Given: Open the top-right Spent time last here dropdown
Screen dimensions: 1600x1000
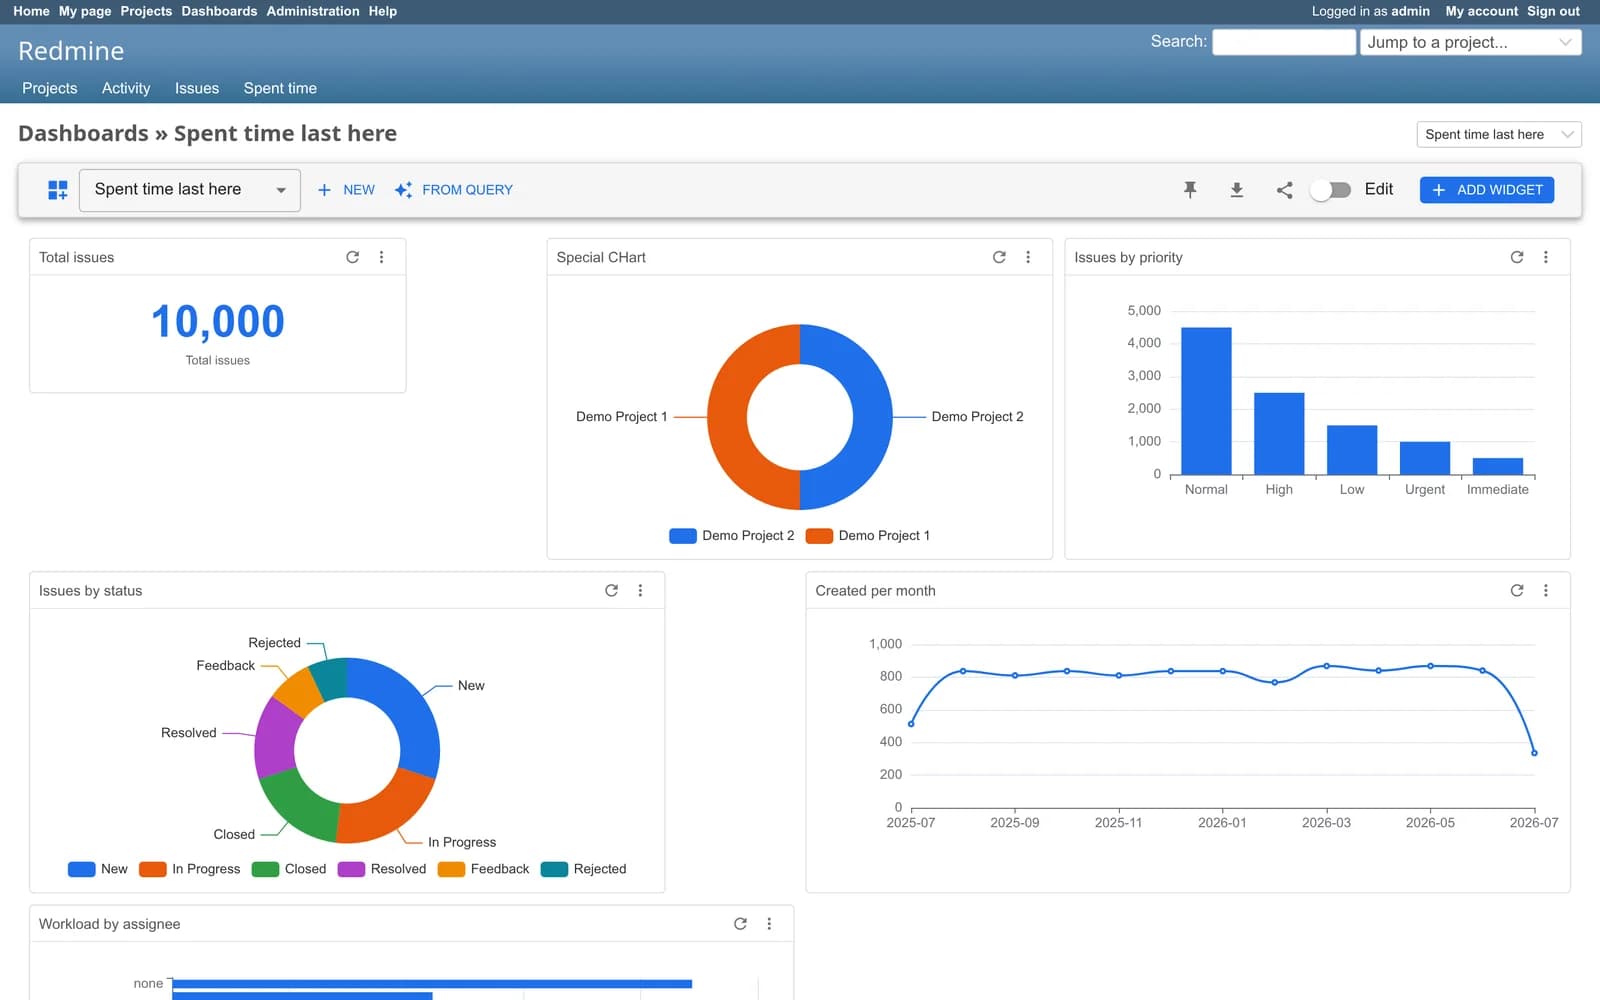Looking at the screenshot, I should point(1498,135).
